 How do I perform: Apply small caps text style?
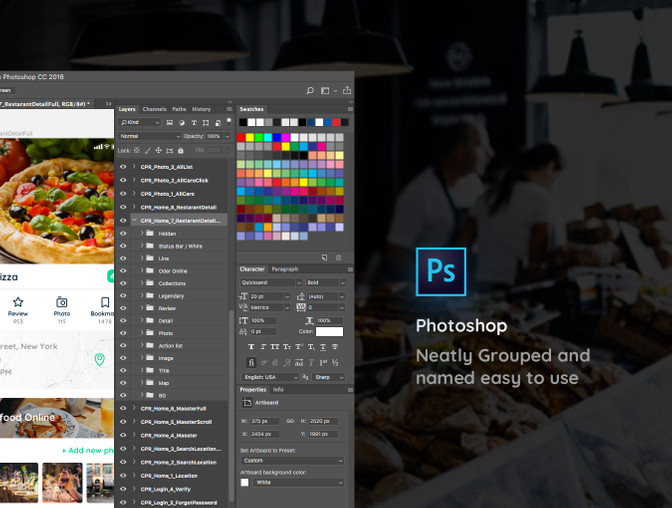tap(287, 347)
